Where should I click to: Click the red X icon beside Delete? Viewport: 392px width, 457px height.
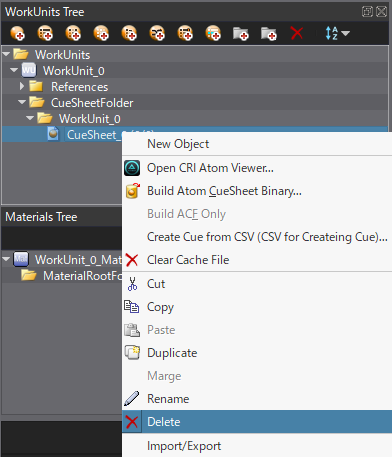[x=132, y=422]
